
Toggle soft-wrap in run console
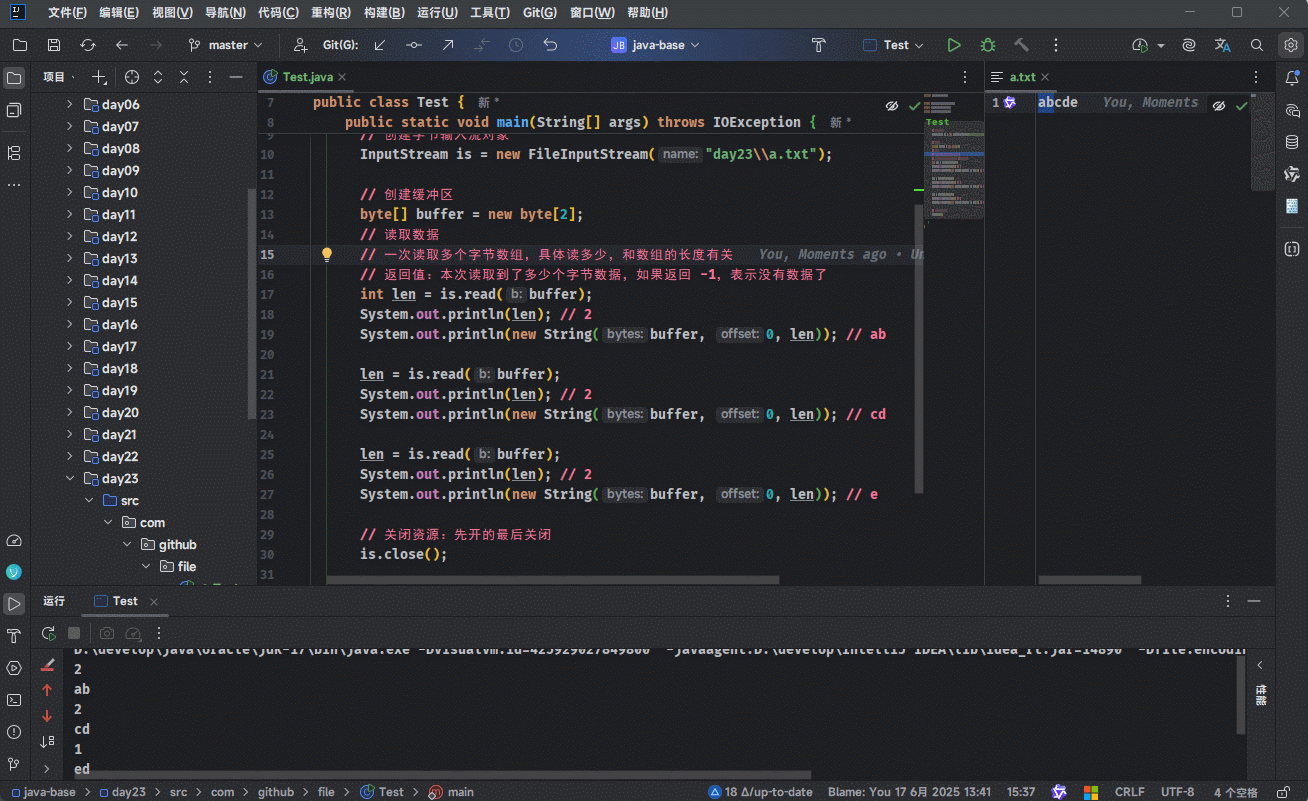(x=47, y=741)
